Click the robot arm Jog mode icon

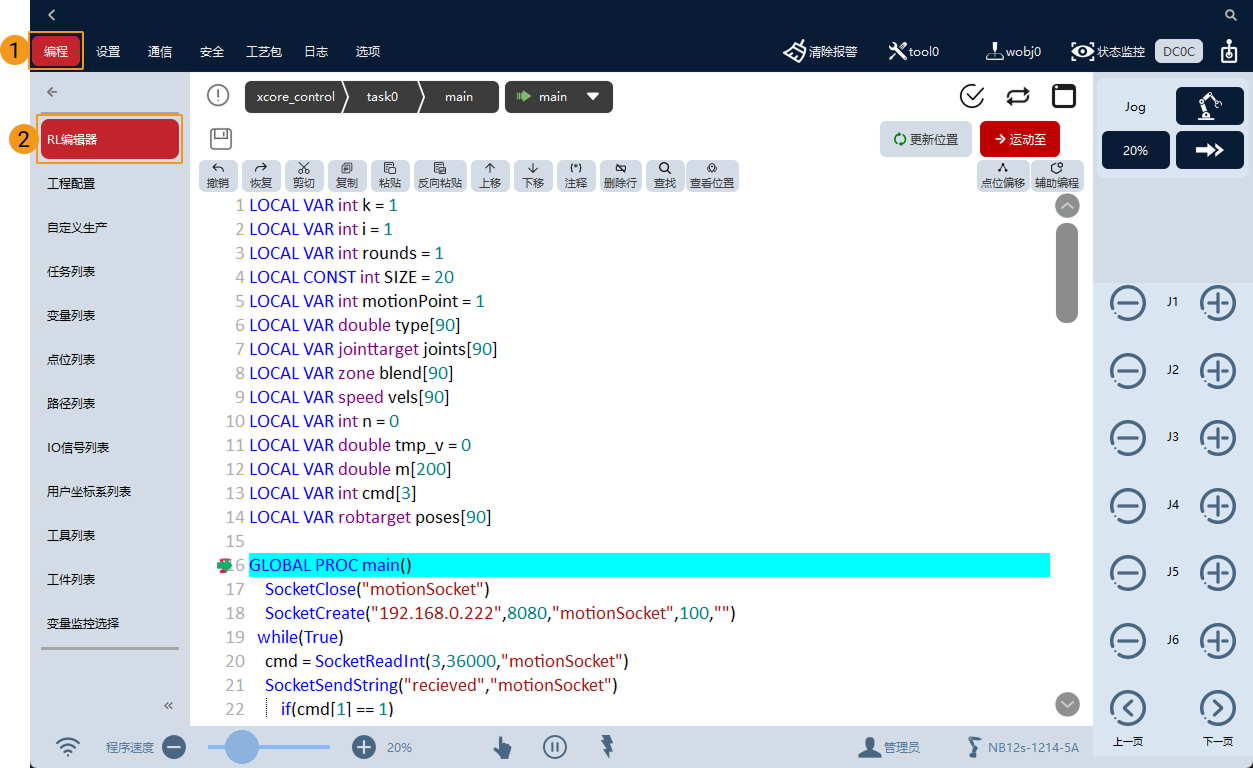pyautogui.click(x=1210, y=106)
